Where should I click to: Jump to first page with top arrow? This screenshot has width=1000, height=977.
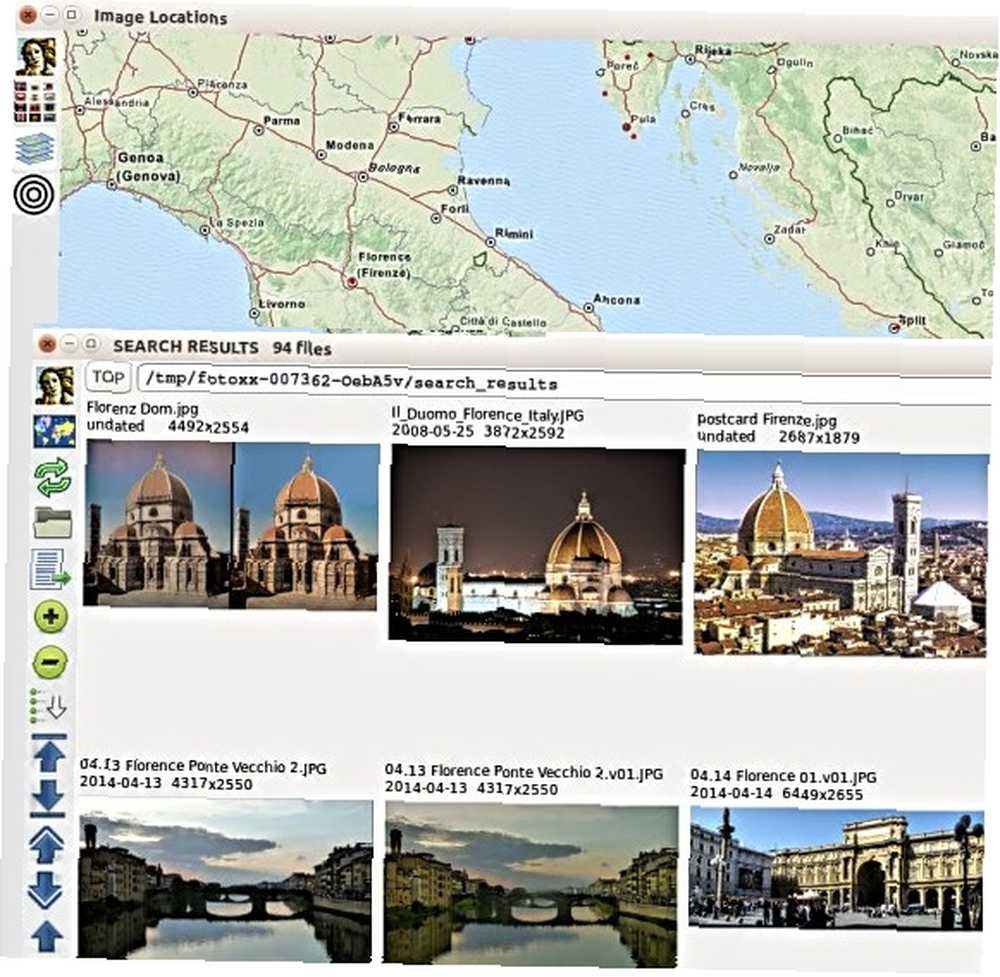(x=49, y=754)
